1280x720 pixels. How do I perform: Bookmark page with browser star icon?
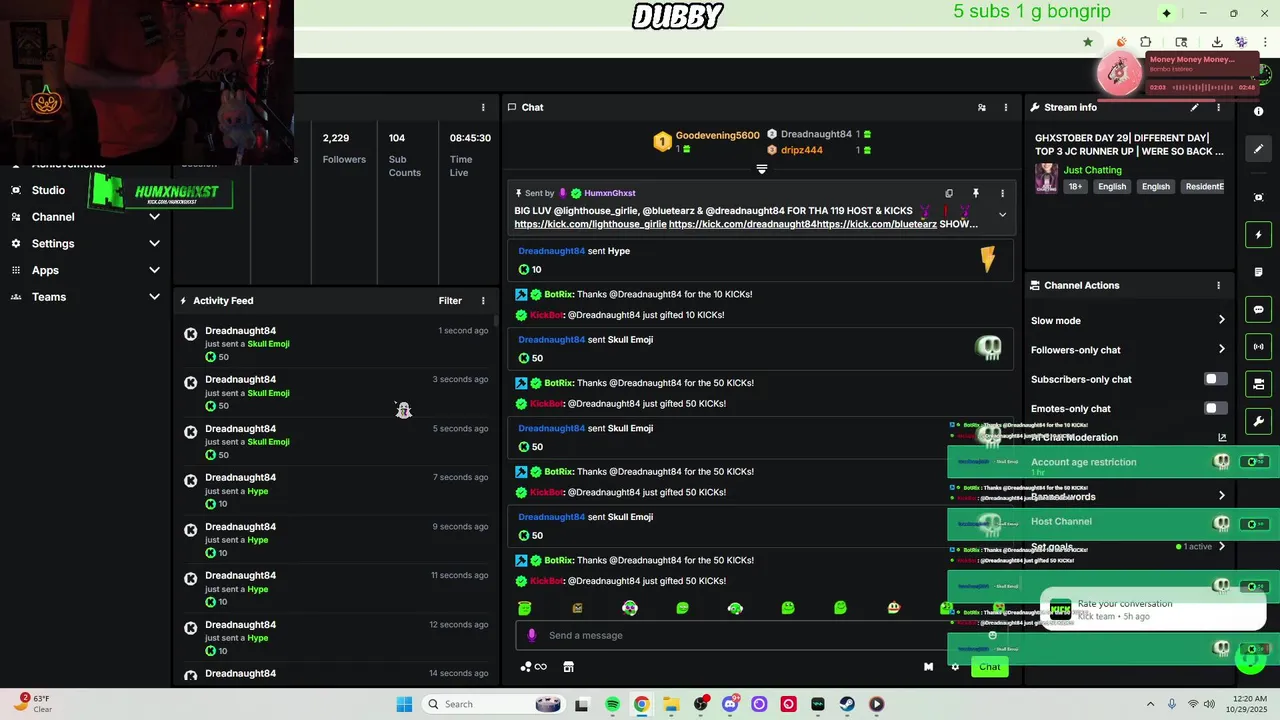point(1088,42)
